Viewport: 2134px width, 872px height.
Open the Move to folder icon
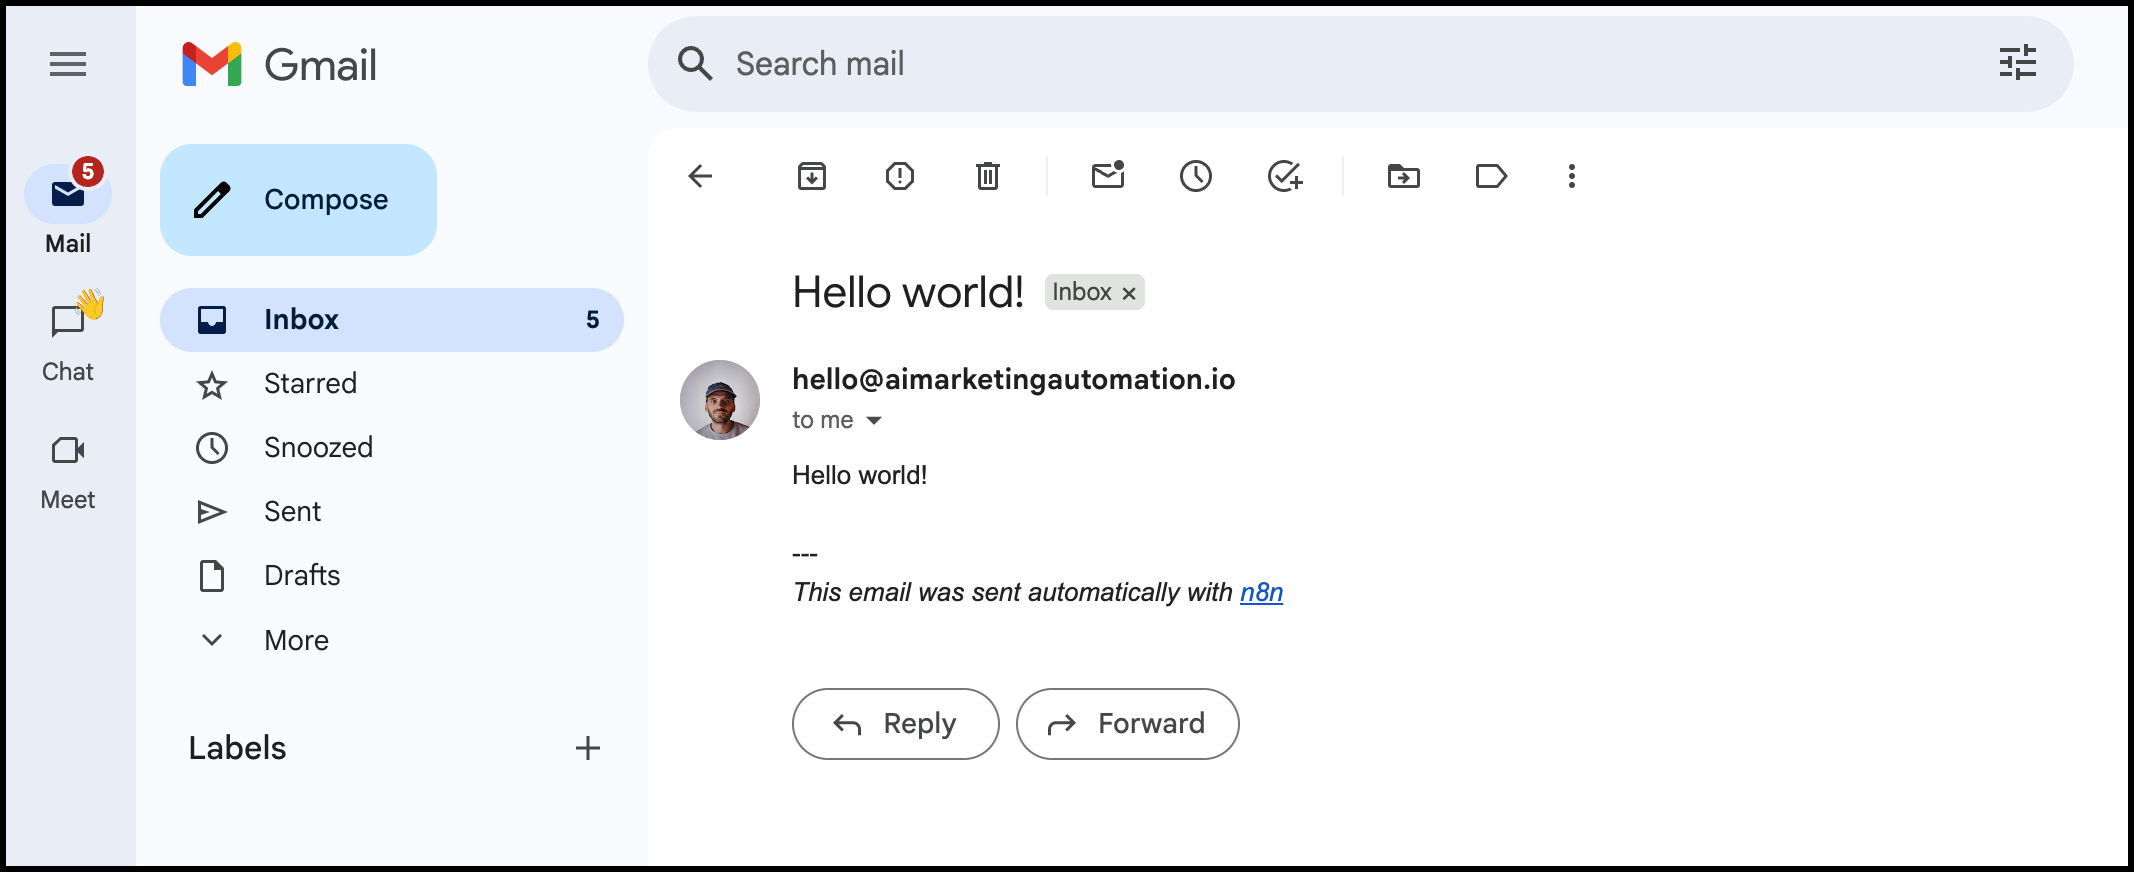pyautogui.click(x=1403, y=177)
